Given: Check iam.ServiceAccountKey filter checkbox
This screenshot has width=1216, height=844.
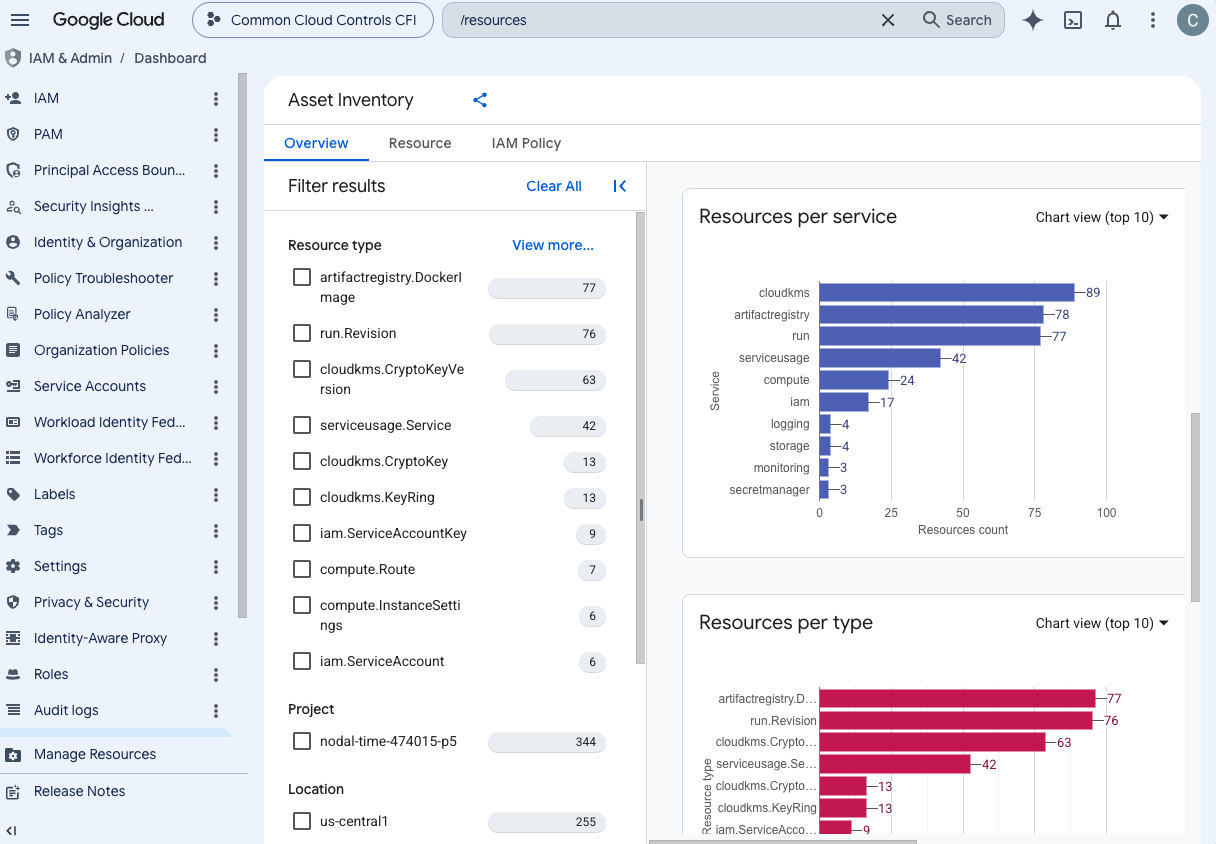Looking at the screenshot, I should (302, 533).
